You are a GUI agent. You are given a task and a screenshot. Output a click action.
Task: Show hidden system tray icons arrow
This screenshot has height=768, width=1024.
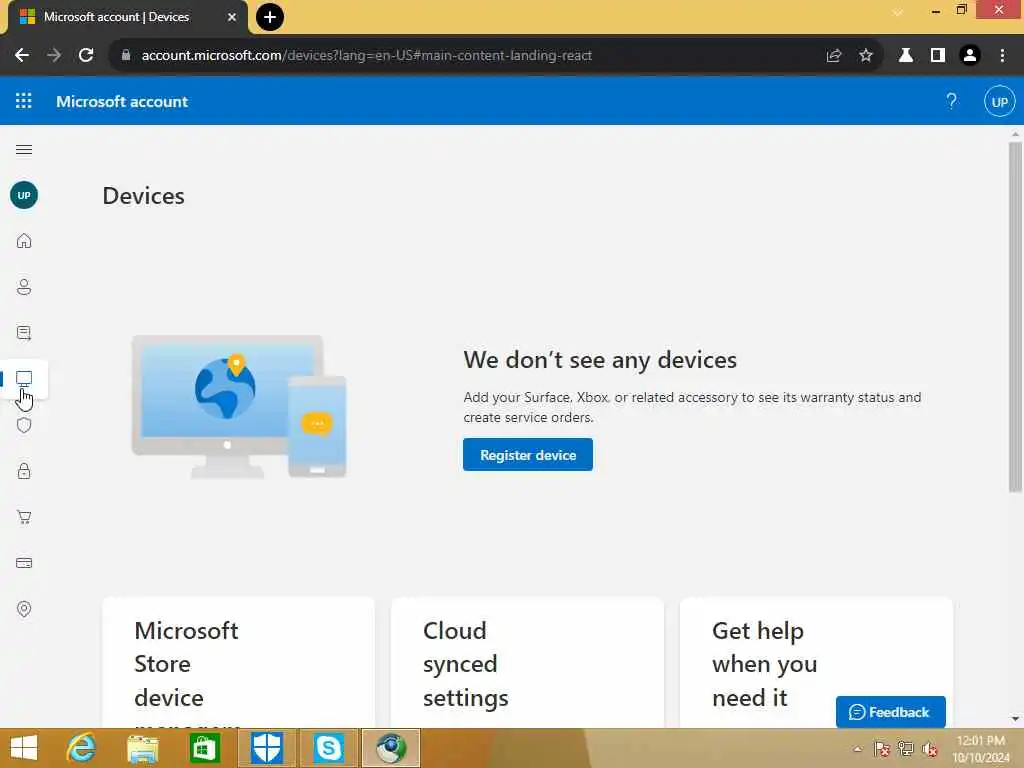coord(857,749)
